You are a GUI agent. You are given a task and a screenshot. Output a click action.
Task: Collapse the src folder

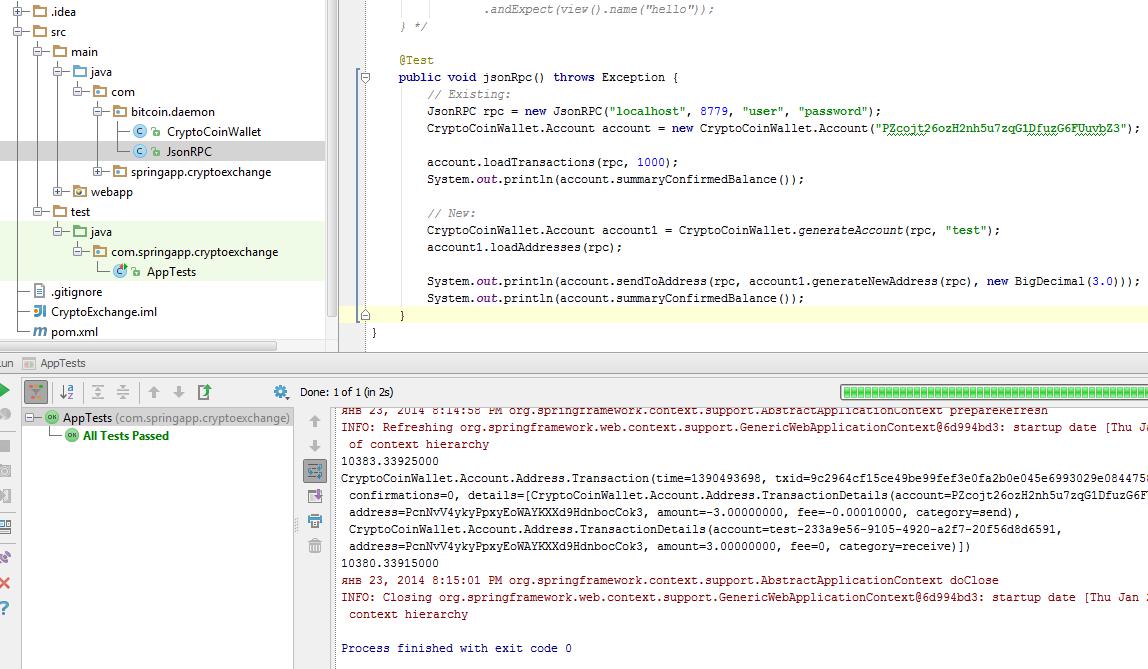[x=18, y=31]
